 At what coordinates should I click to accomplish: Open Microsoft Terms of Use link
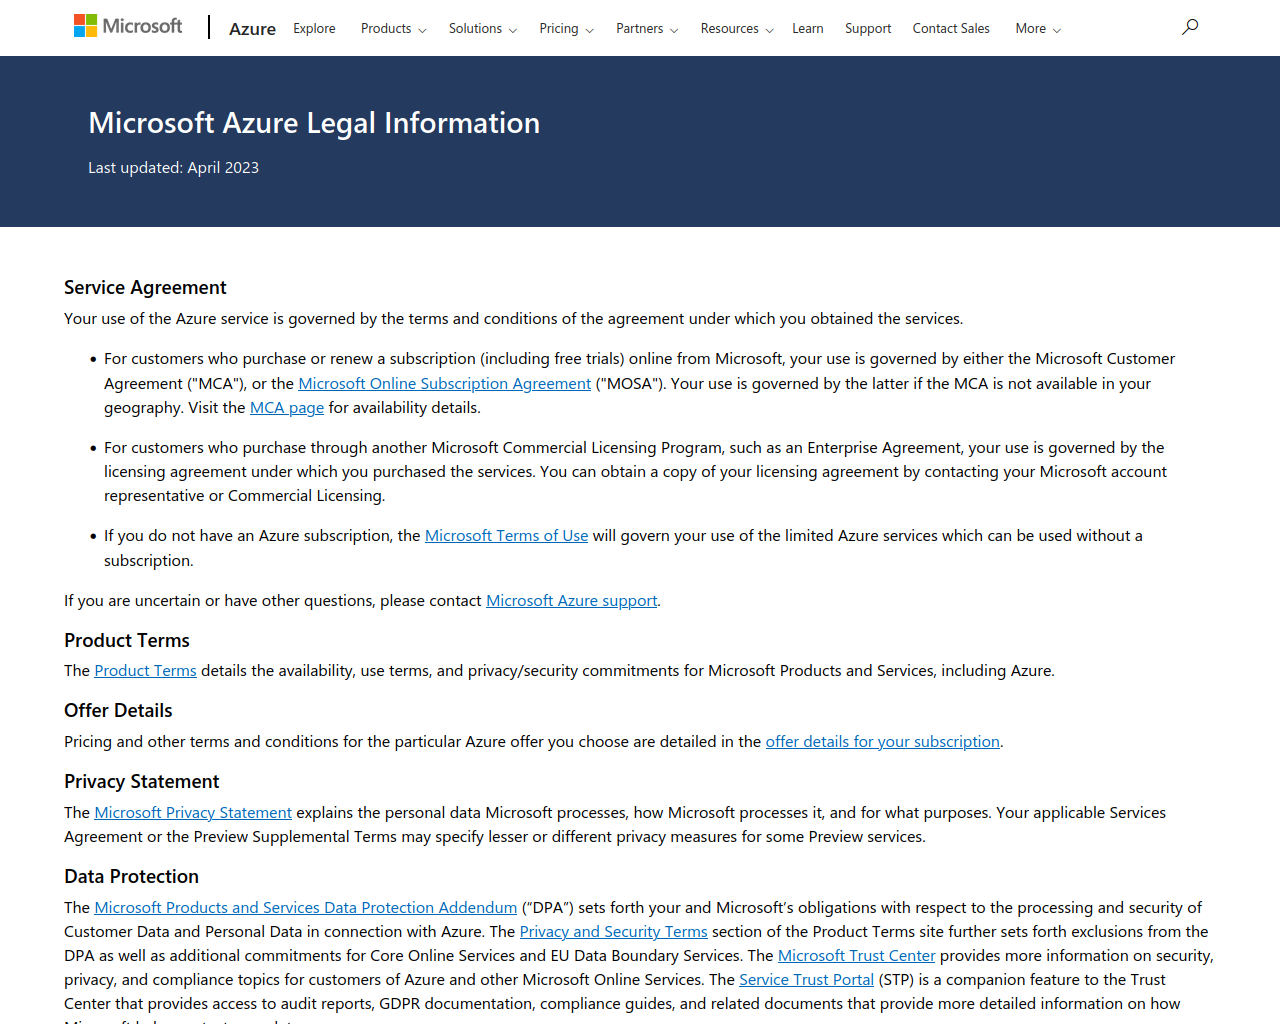(x=507, y=535)
